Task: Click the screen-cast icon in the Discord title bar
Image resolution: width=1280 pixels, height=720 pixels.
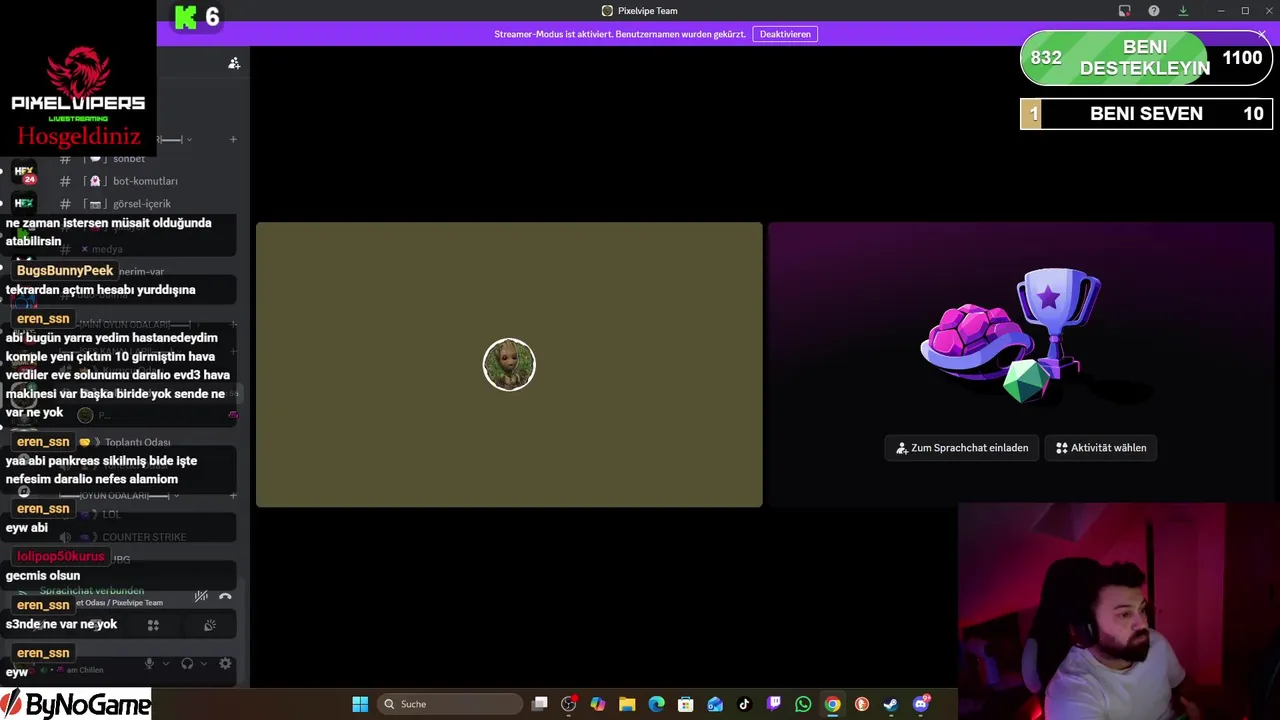Action: point(1124,11)
